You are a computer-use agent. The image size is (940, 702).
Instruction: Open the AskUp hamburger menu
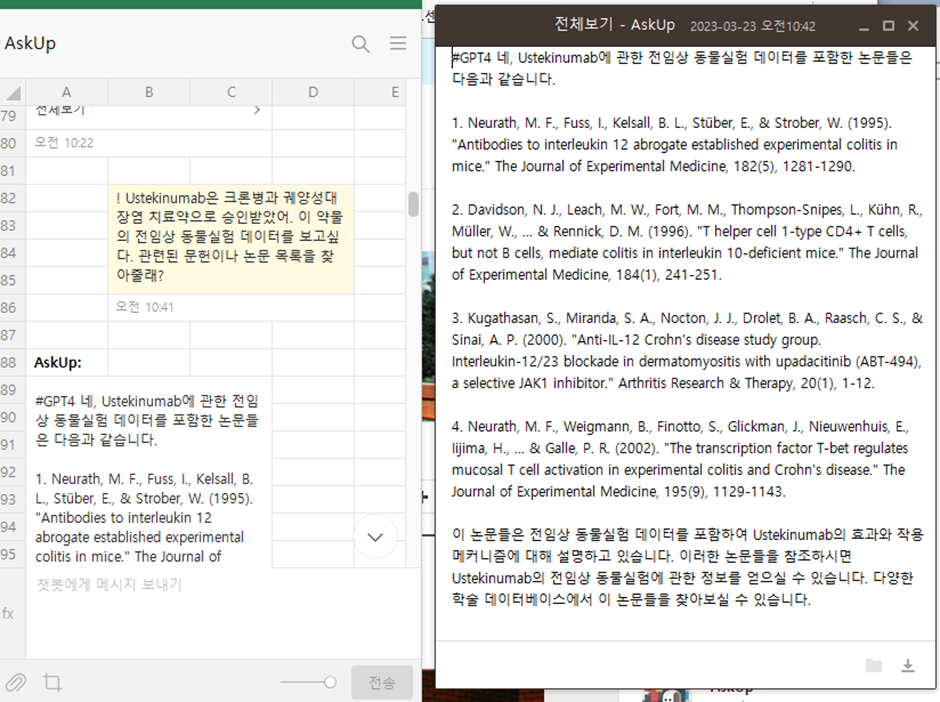(398, 43)
